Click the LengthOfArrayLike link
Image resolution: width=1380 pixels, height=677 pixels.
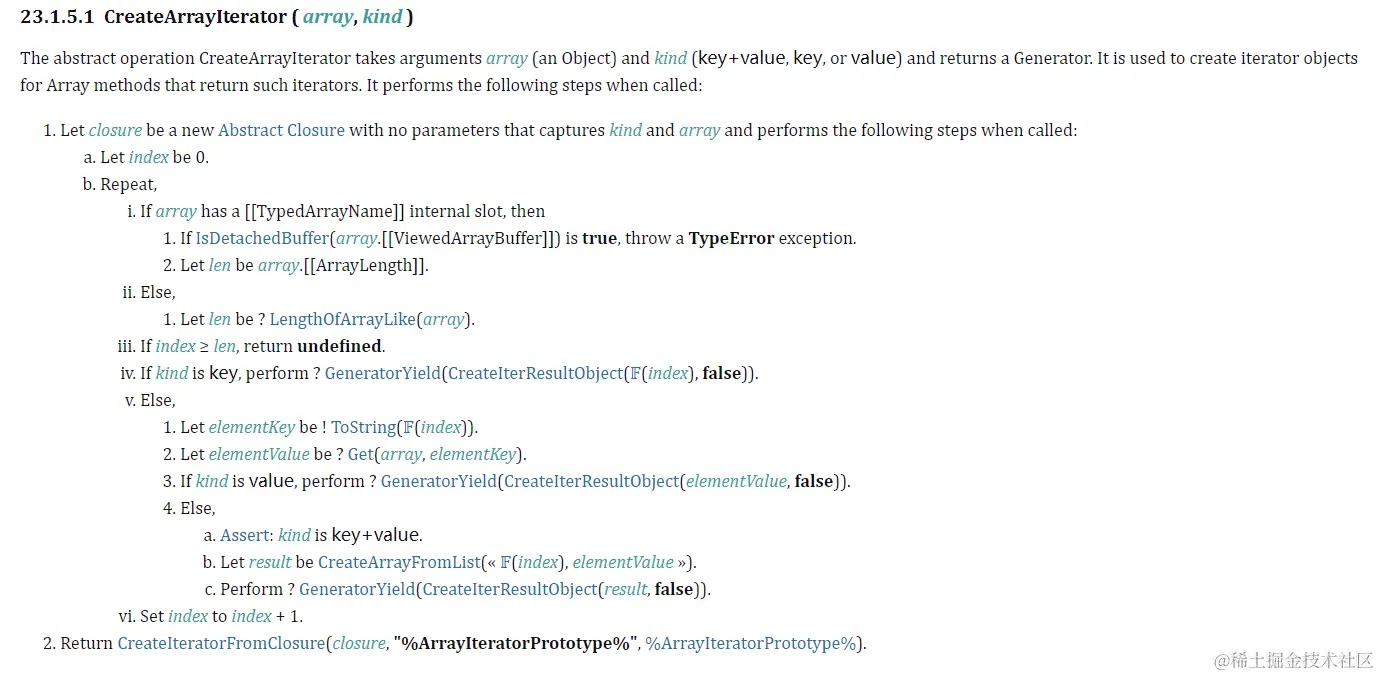tap(343, 319)
